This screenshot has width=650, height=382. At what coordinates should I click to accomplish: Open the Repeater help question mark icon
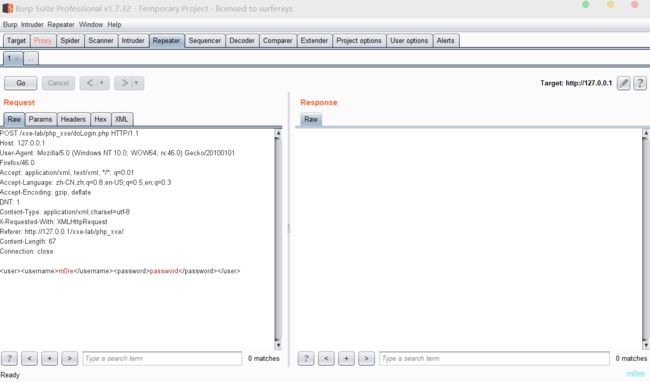click(640, 83)
